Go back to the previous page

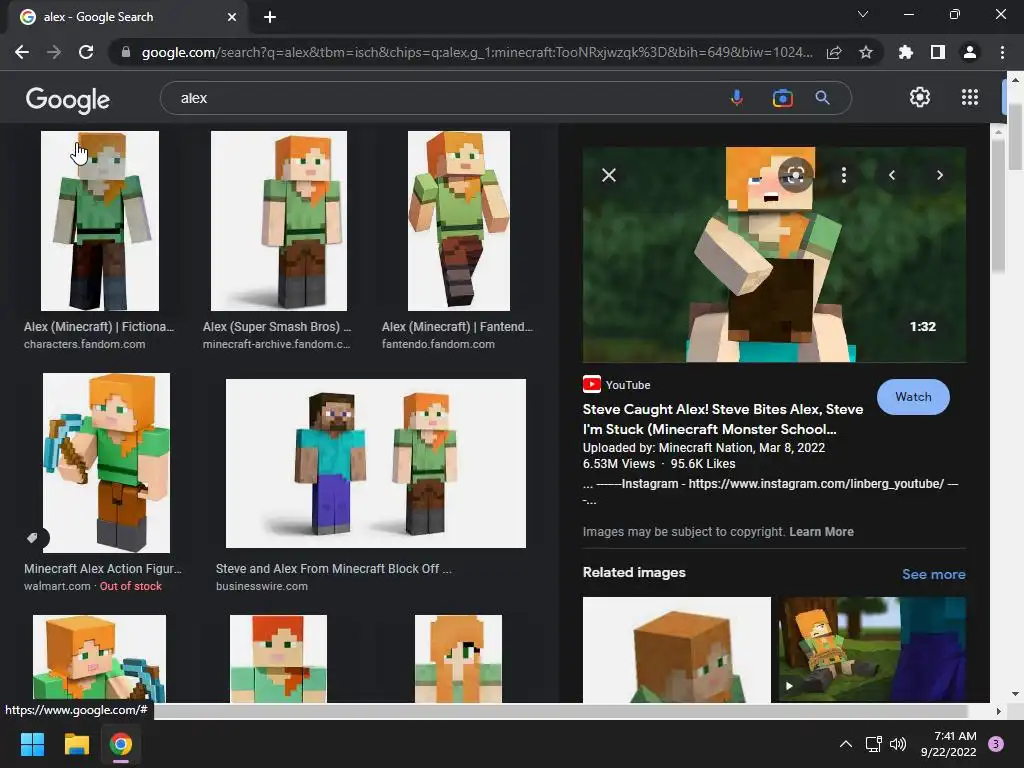(22, 52)
